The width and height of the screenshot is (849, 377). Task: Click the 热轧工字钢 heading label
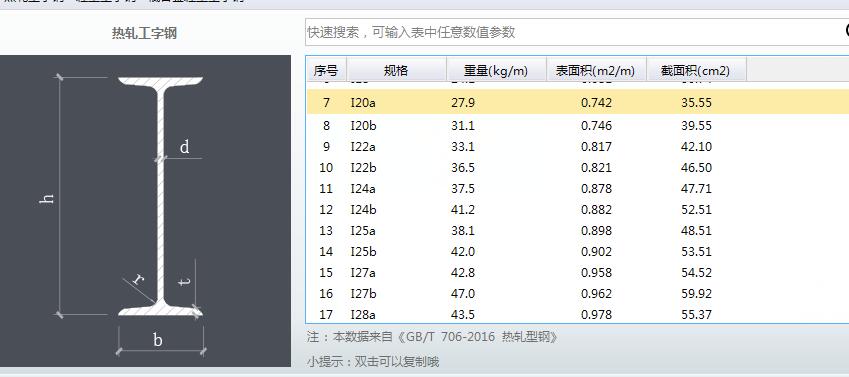(x=144, y=34)
